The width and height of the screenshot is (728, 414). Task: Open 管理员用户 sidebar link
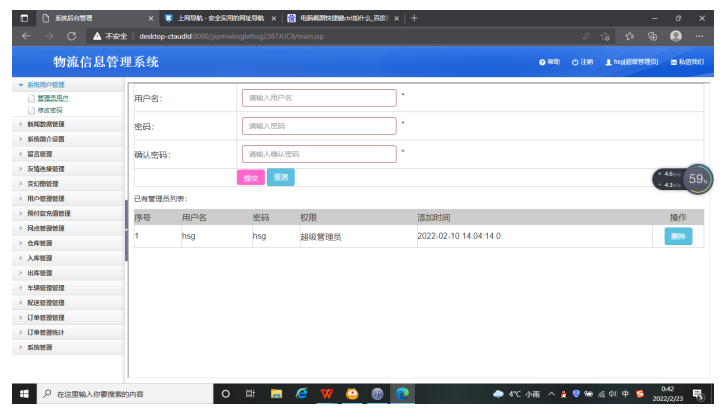pos(53,98)
